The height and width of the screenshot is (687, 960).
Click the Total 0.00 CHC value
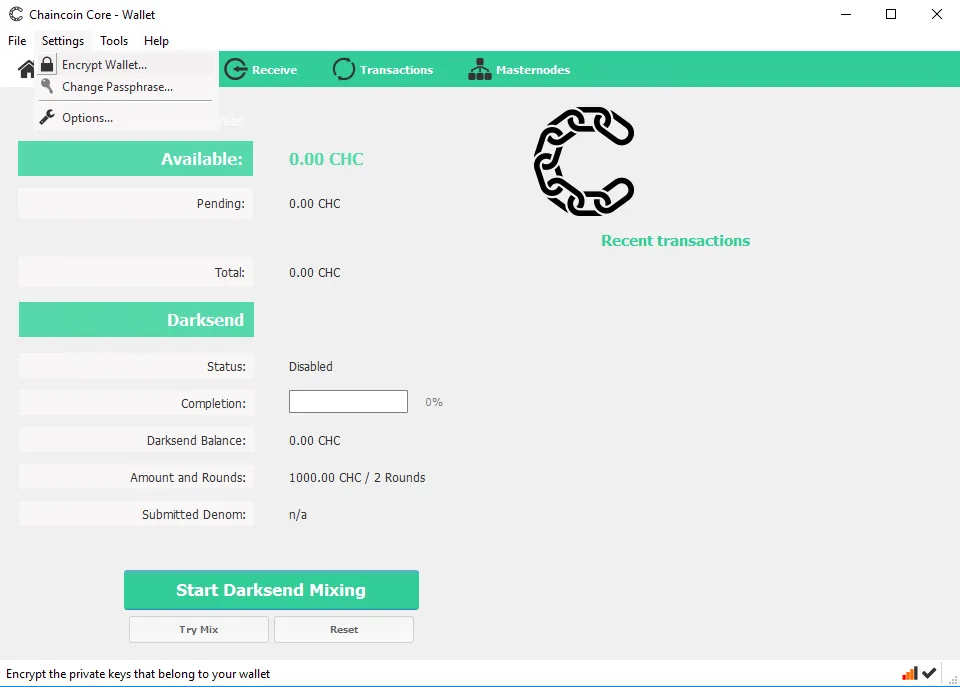[x=315, y=272]
